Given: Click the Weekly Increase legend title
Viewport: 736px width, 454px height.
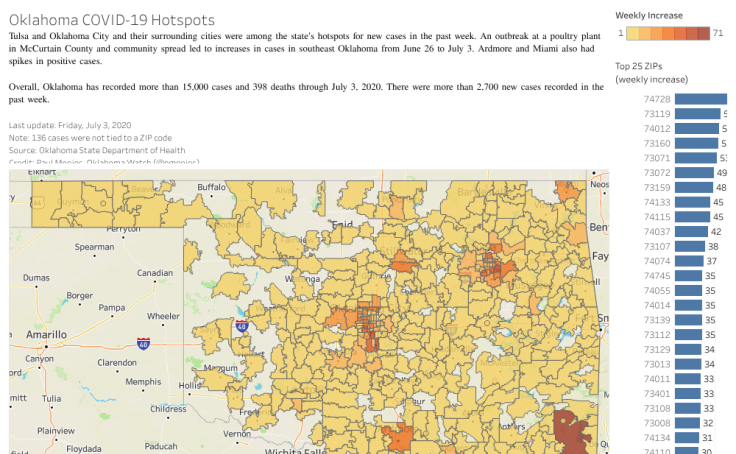Looking at the screenshot, I should [x=649, y=15].
